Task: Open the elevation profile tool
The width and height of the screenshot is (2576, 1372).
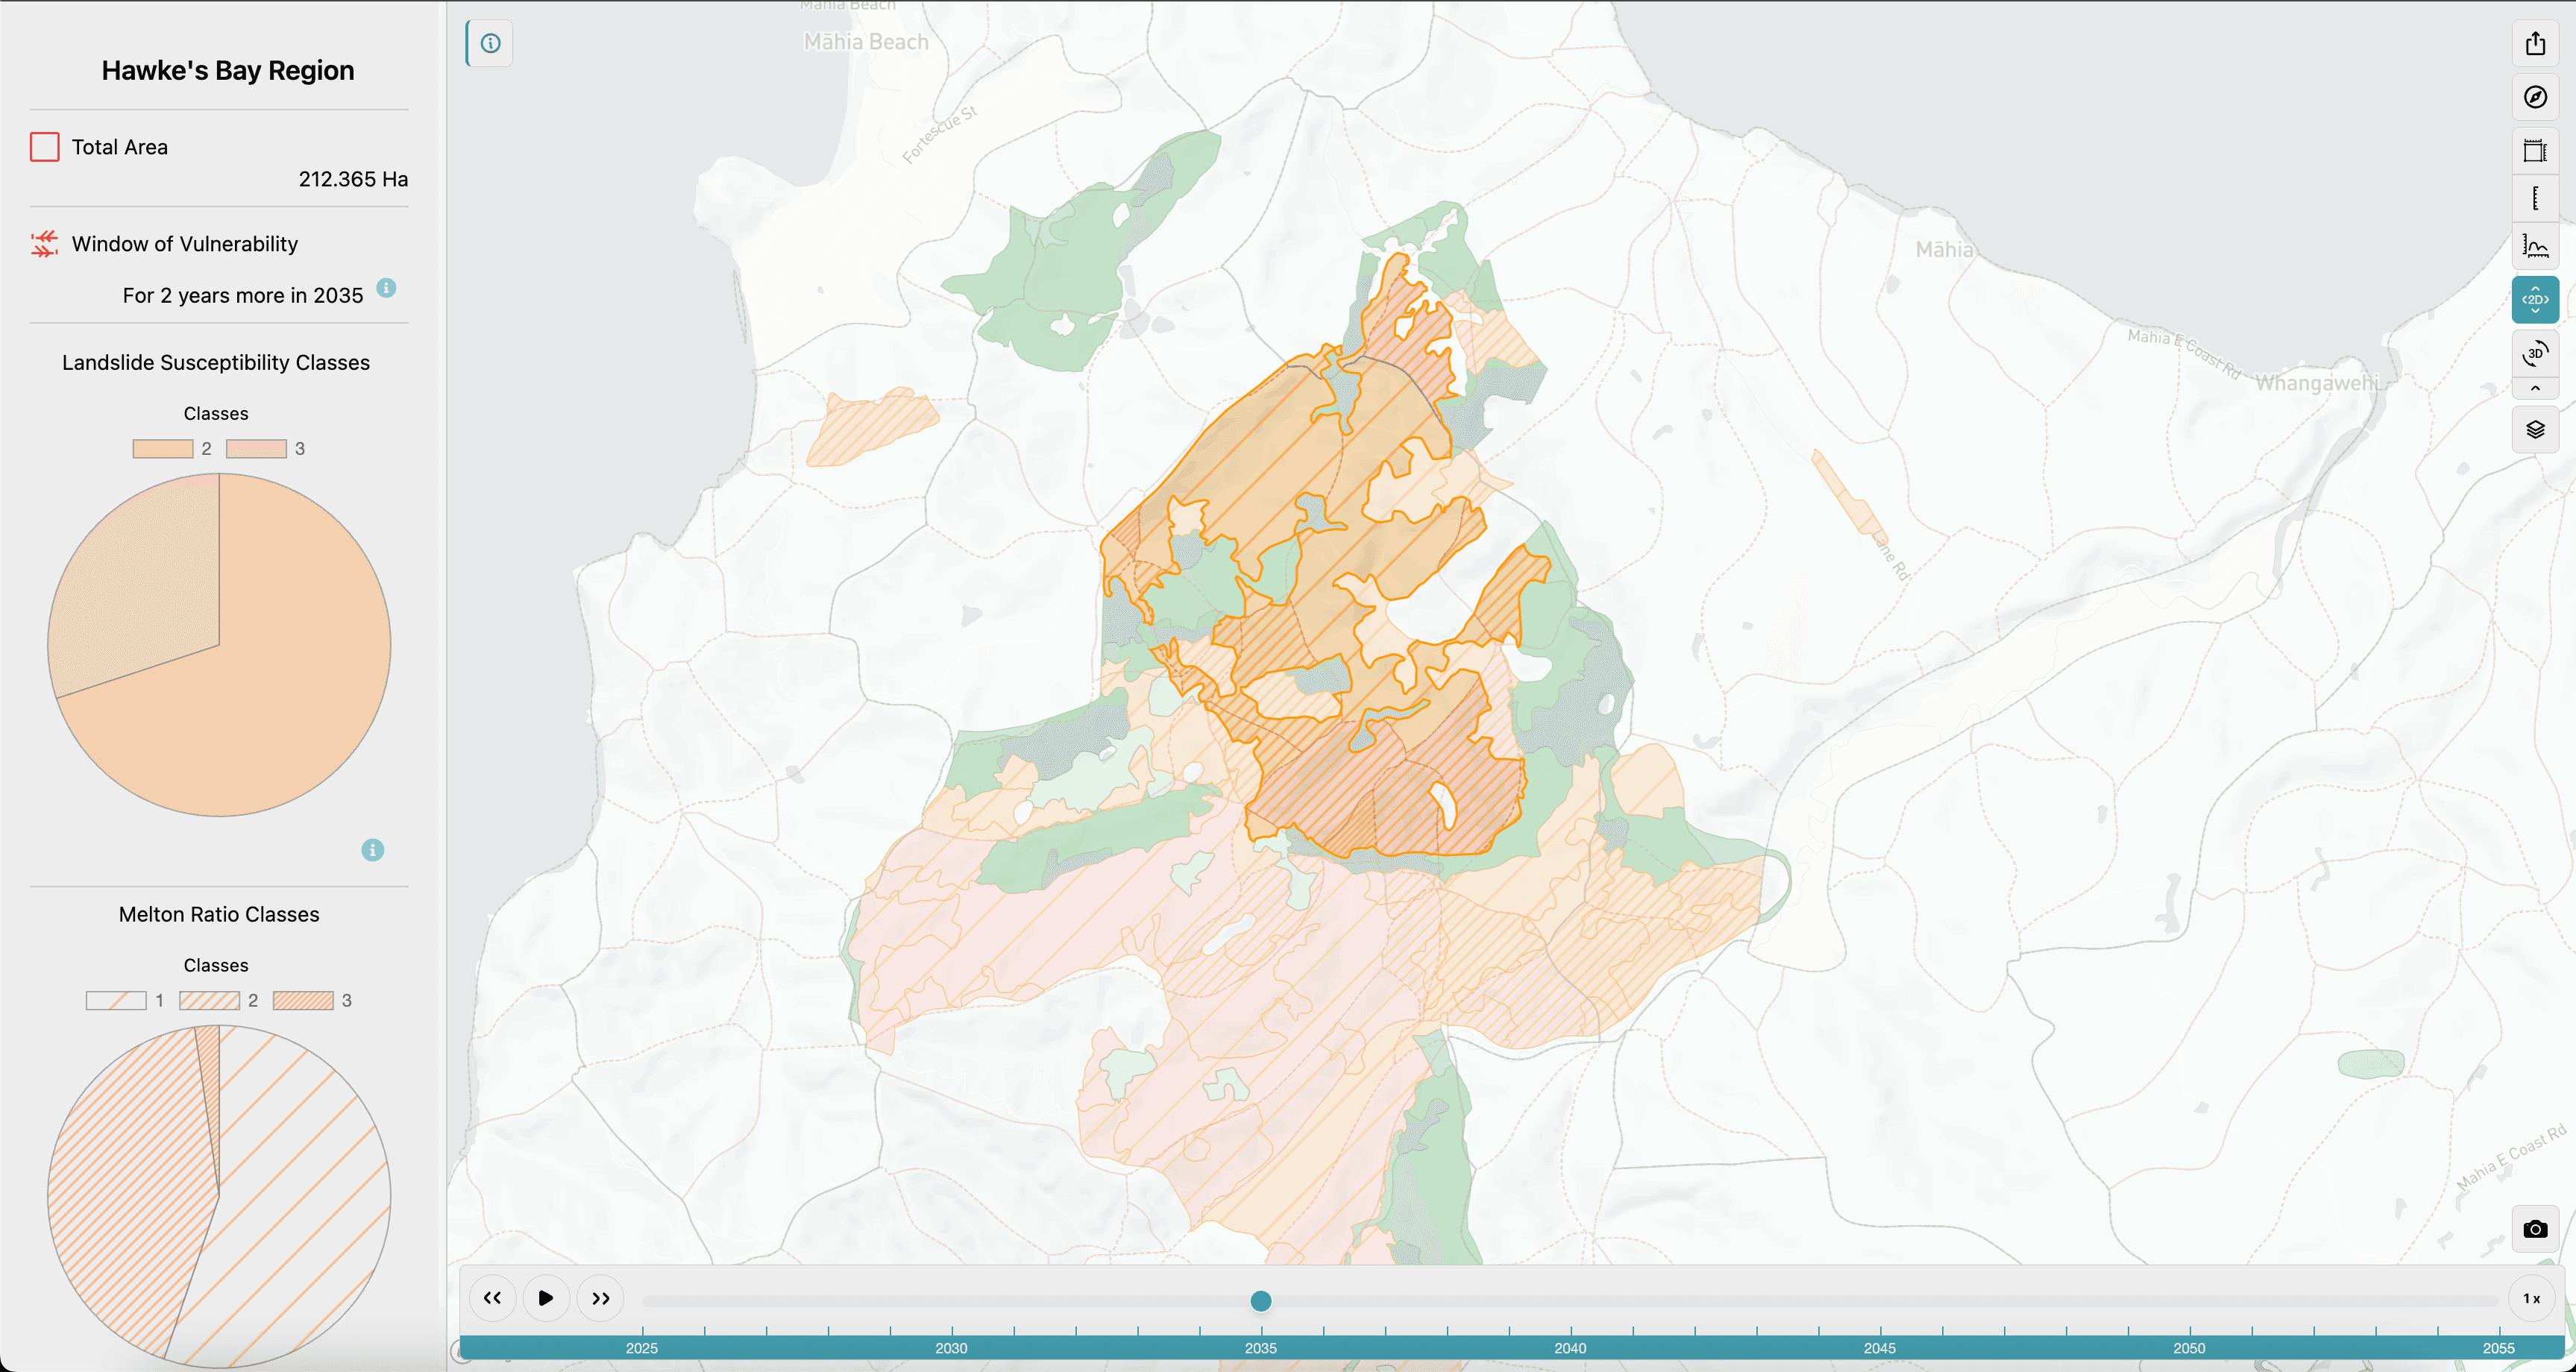Action: [x=2534, y=246]
